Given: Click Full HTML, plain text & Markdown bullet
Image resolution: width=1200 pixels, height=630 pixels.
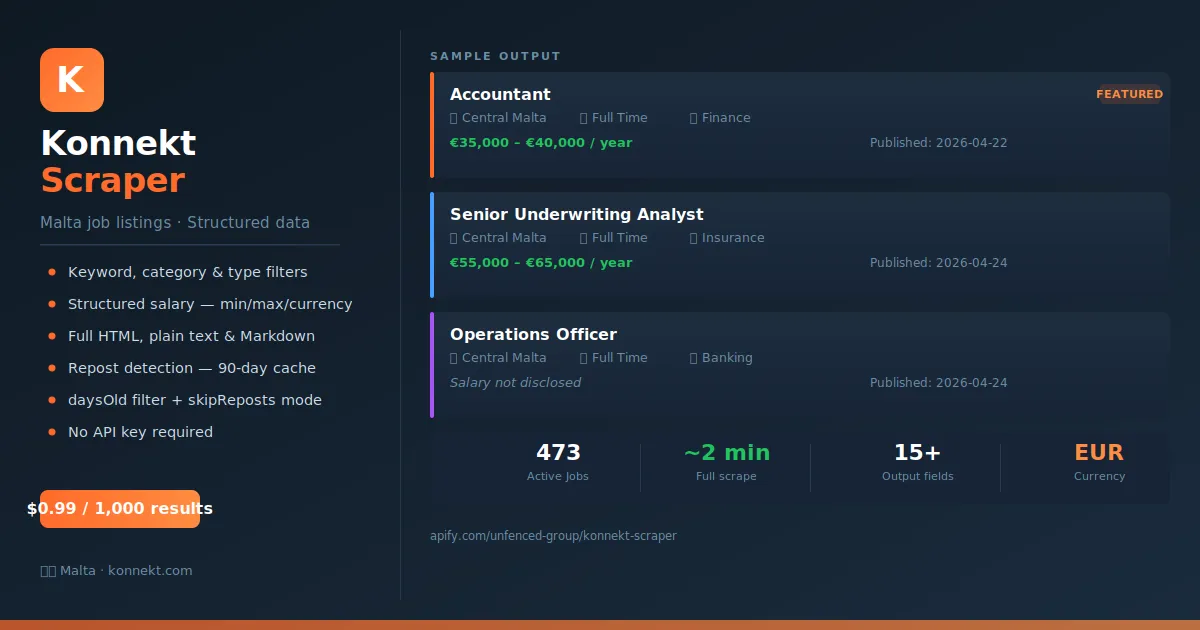Looking at the screenshot, I should coord(191,336).
